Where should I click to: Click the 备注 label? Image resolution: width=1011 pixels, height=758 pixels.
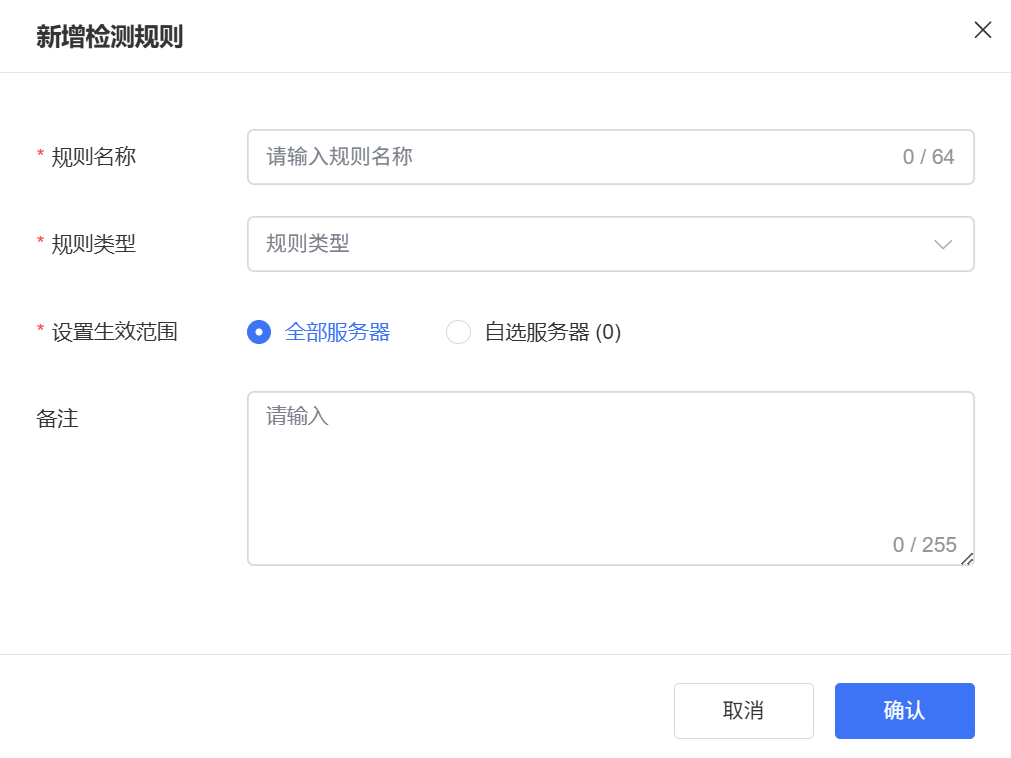pyautogui.click(x=57, y=418)
